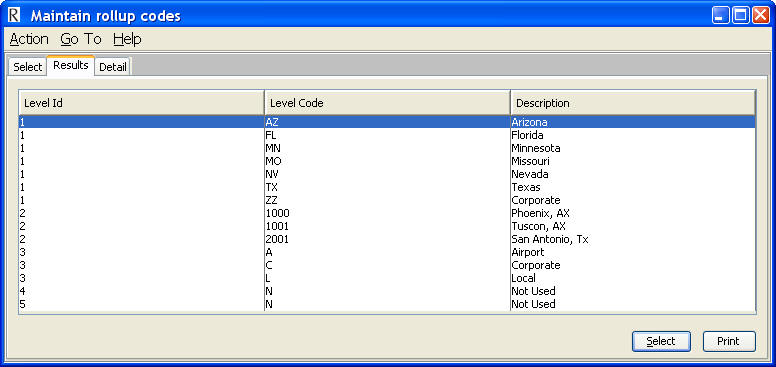776x367 pixels.
Task: Click level code NV cell
Action: point(388,174)
